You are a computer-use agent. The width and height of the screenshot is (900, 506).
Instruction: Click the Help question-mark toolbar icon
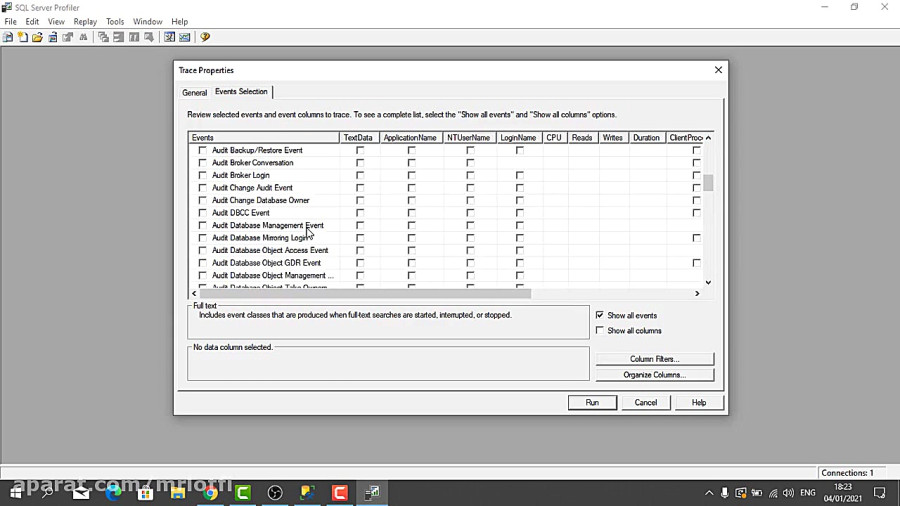coord(205,37)
